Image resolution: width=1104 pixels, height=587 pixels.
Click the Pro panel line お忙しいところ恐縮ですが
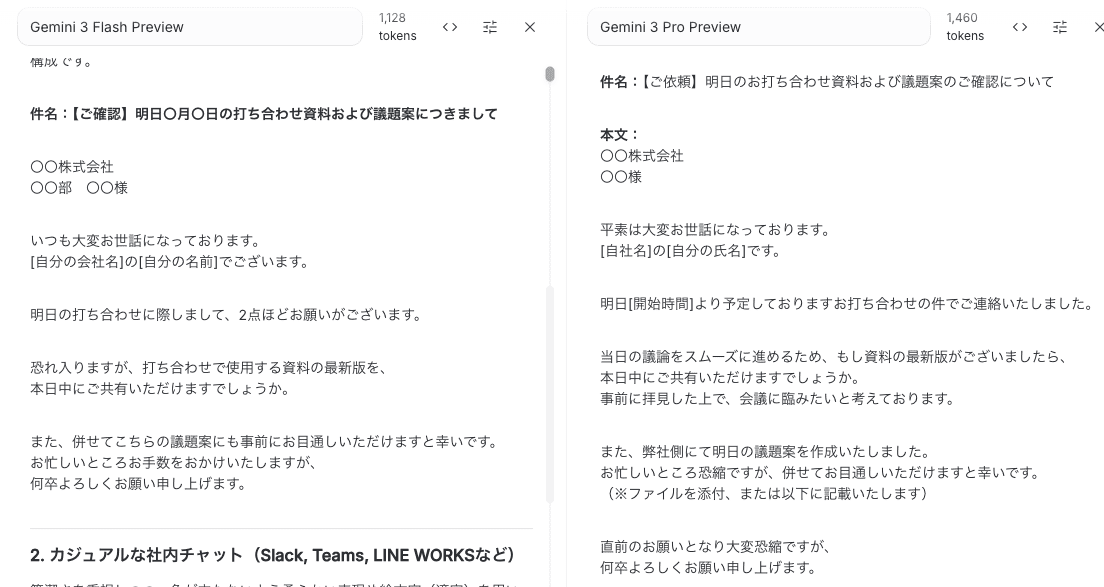tap(820, 472)
